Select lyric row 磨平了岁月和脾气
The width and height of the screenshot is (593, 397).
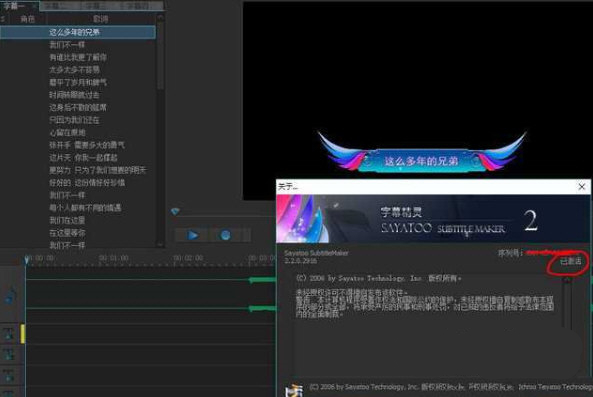tap(78, 82)
